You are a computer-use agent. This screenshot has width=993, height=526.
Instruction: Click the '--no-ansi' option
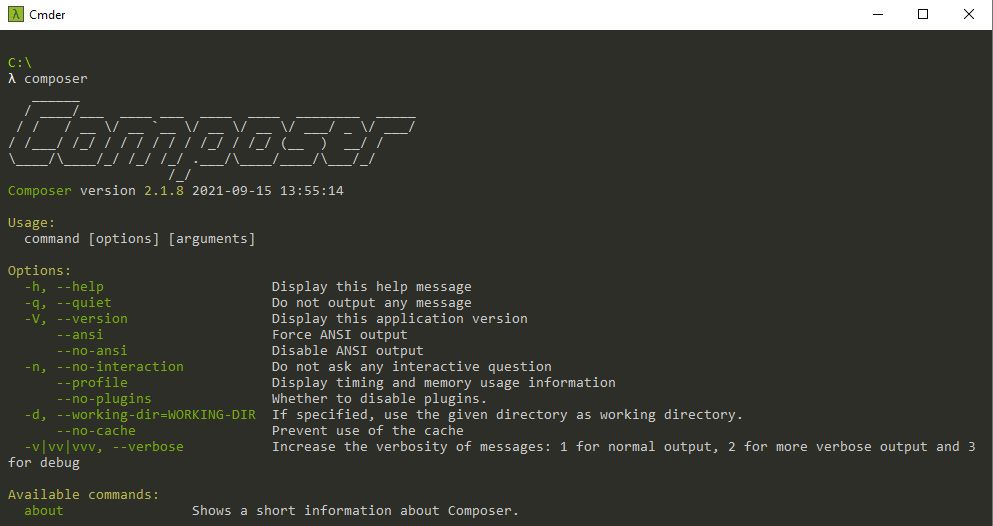(x=92, y=351)
